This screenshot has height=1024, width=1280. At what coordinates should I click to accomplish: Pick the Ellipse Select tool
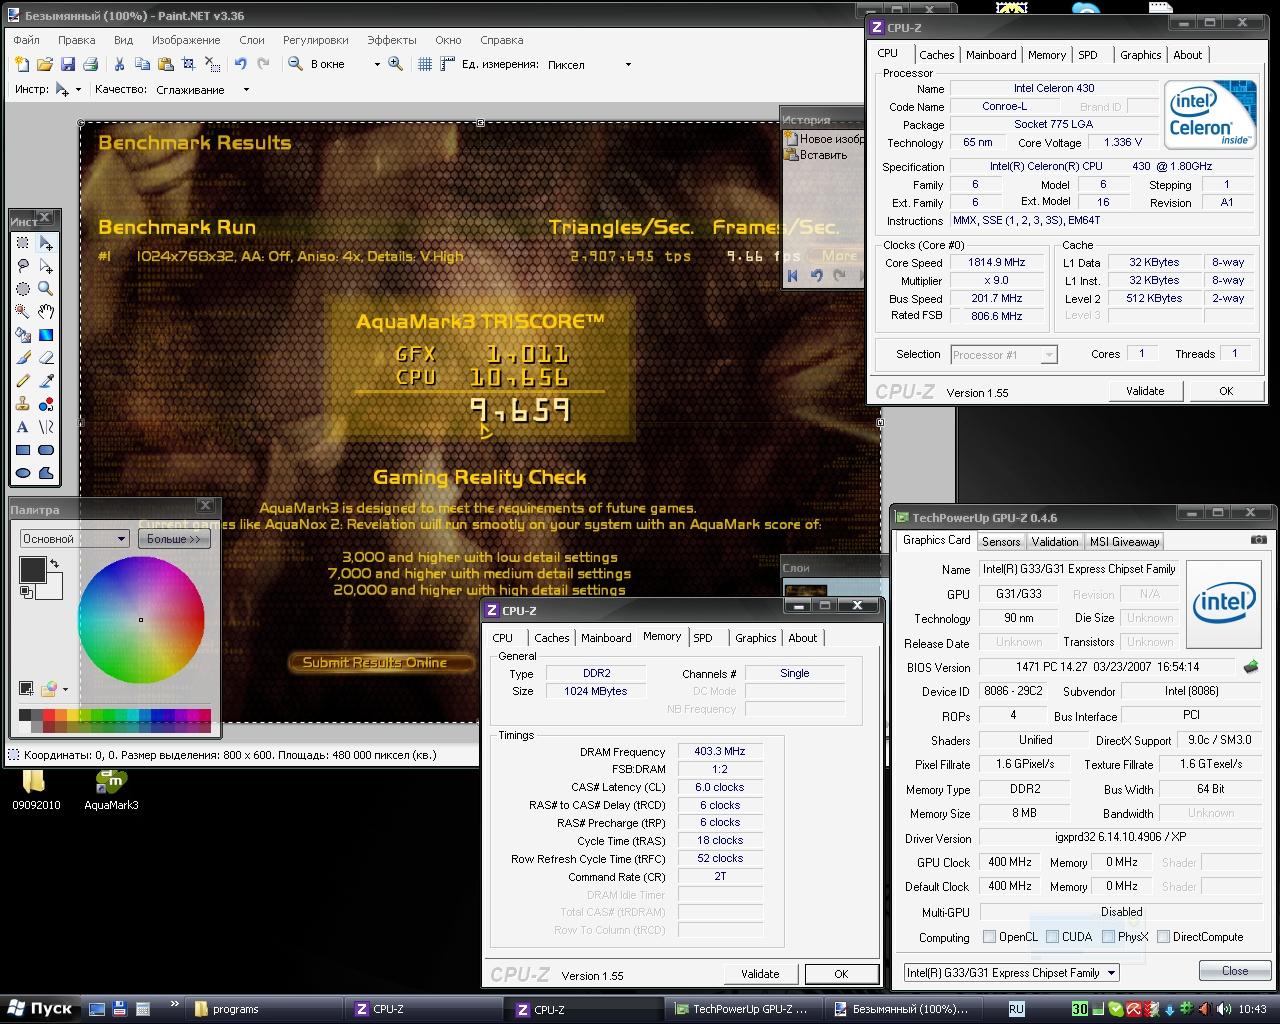[23, 289]
